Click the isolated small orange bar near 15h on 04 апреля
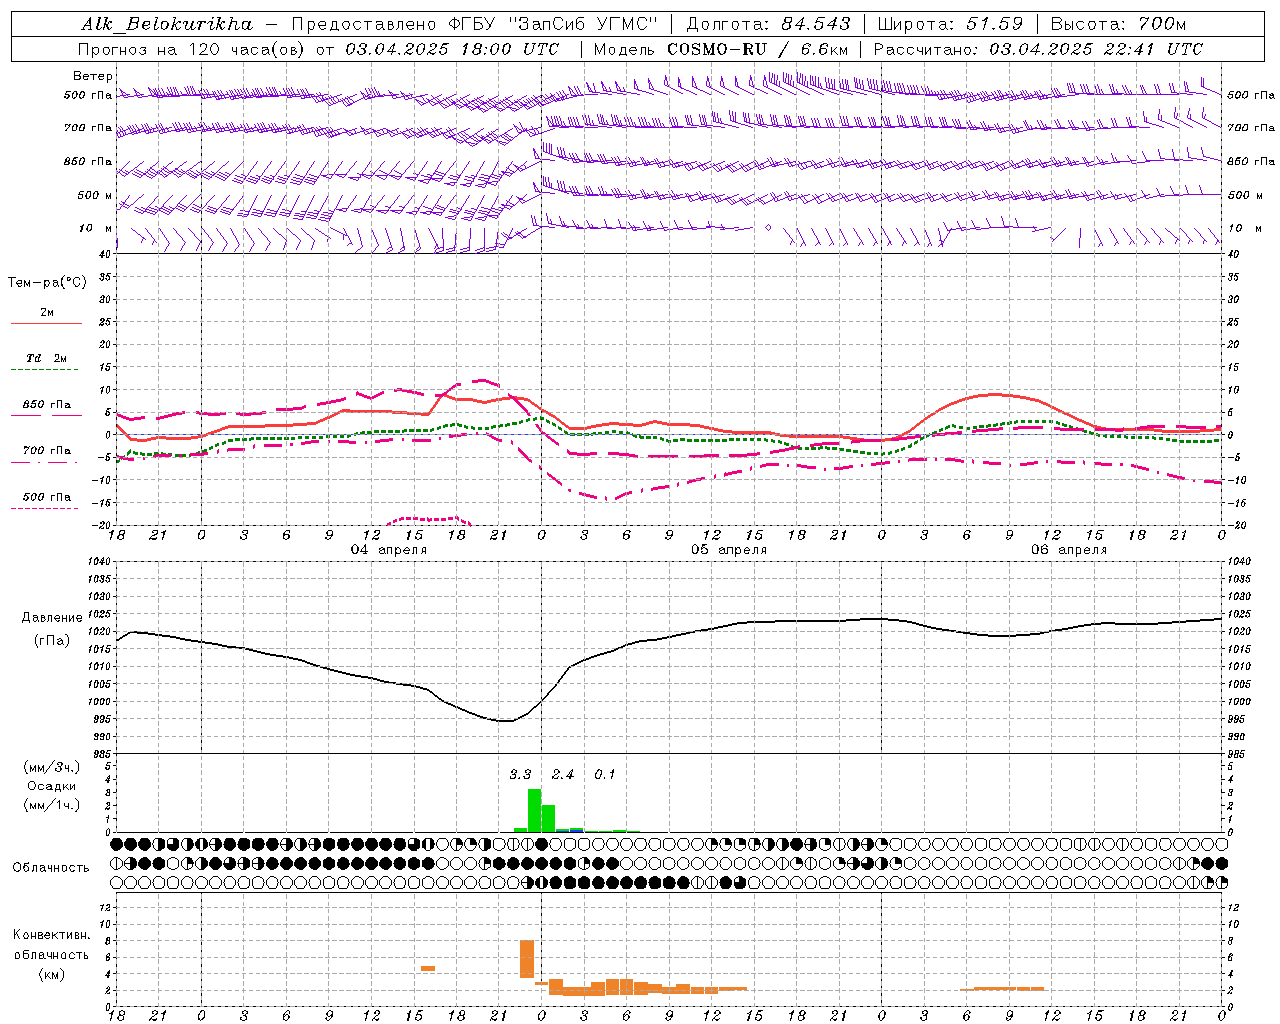1280x1024 pixels. pos(428,968)
